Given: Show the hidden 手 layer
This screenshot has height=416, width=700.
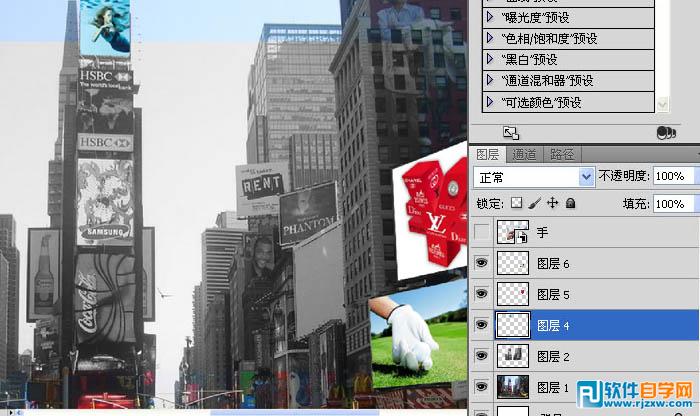Looking at the screenshot, I should pos(481,232).
